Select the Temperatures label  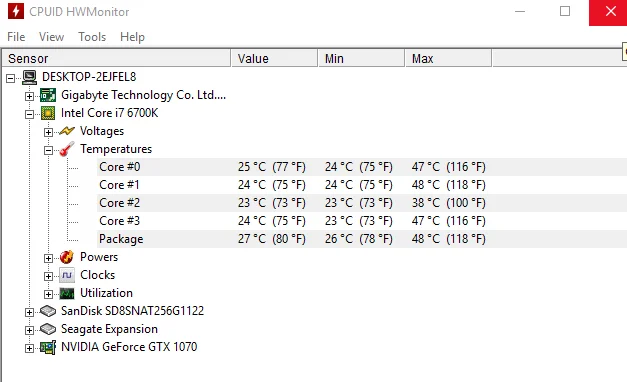[116, 149]
